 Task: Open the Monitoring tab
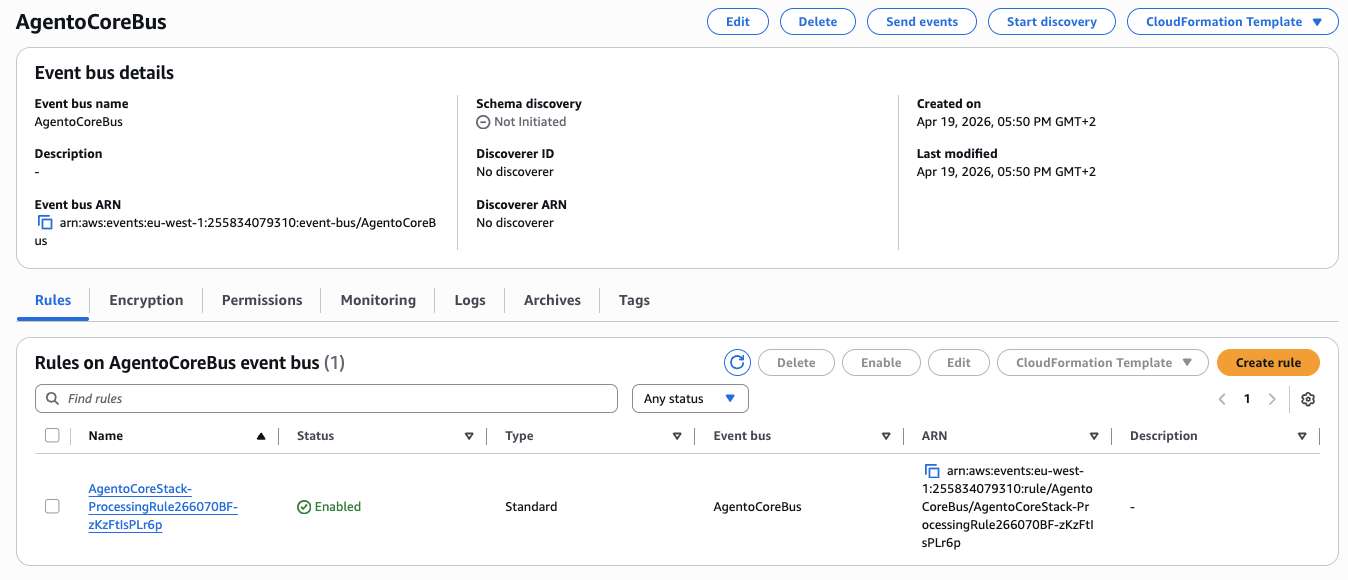click(378, 300)
